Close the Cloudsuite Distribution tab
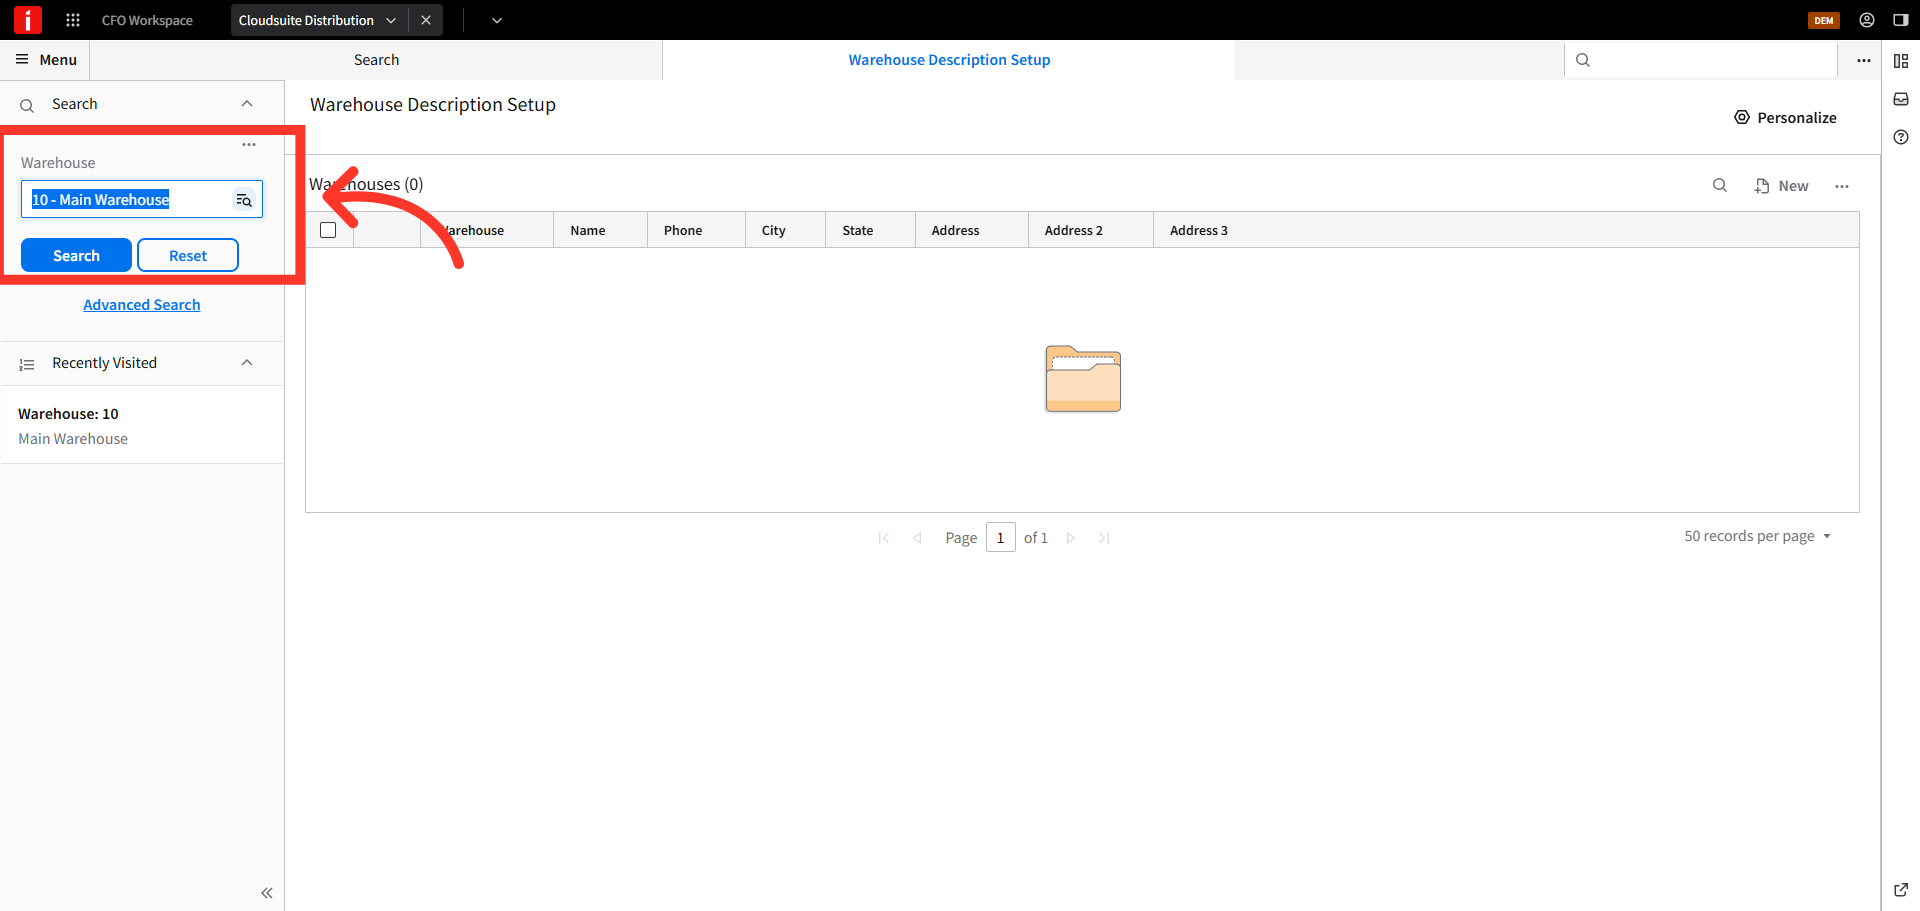The image size is (1920, 911). (x=426, y=20)
